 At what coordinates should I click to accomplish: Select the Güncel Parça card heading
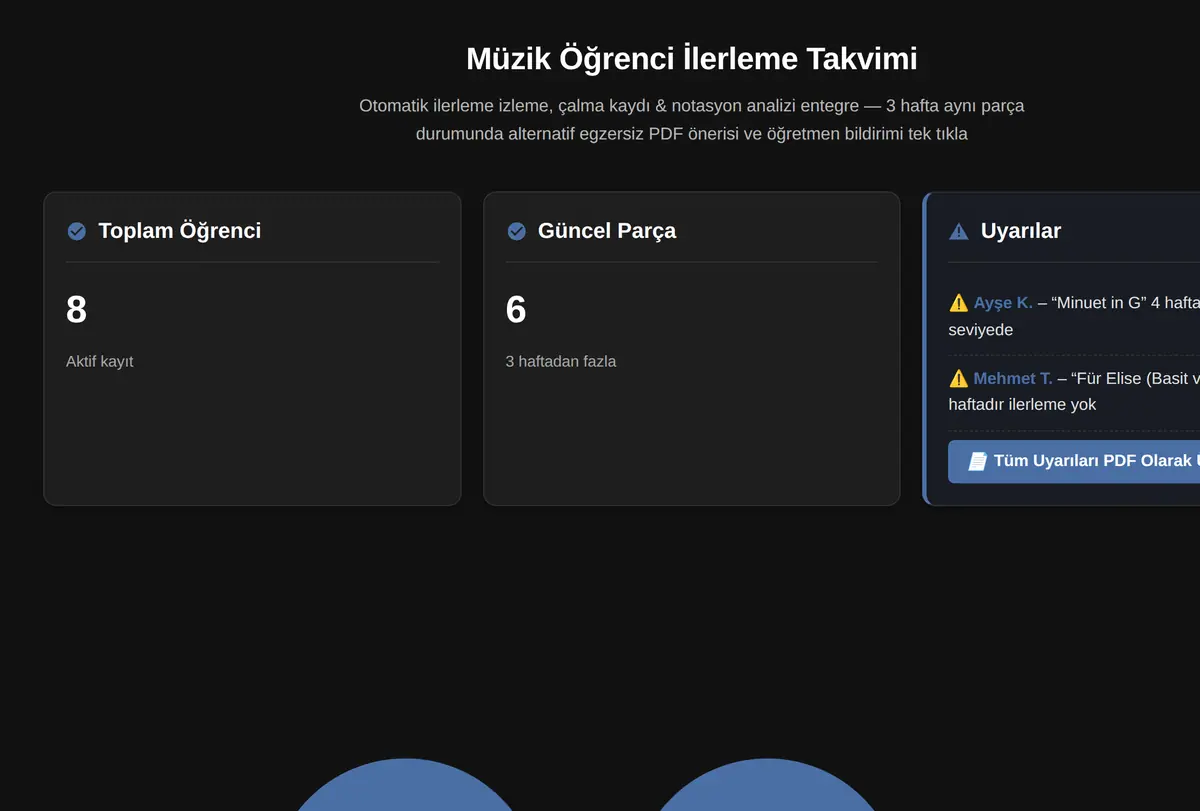(x=607, y=231)
